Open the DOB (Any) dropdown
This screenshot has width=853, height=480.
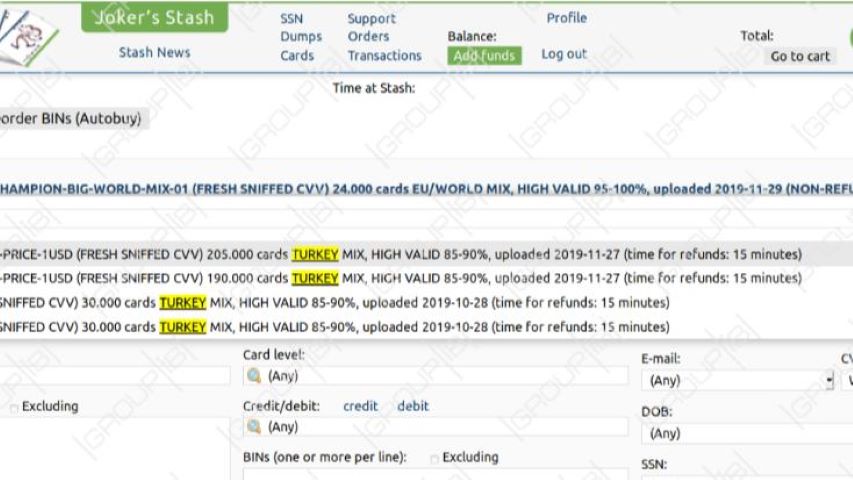(747, 433)
